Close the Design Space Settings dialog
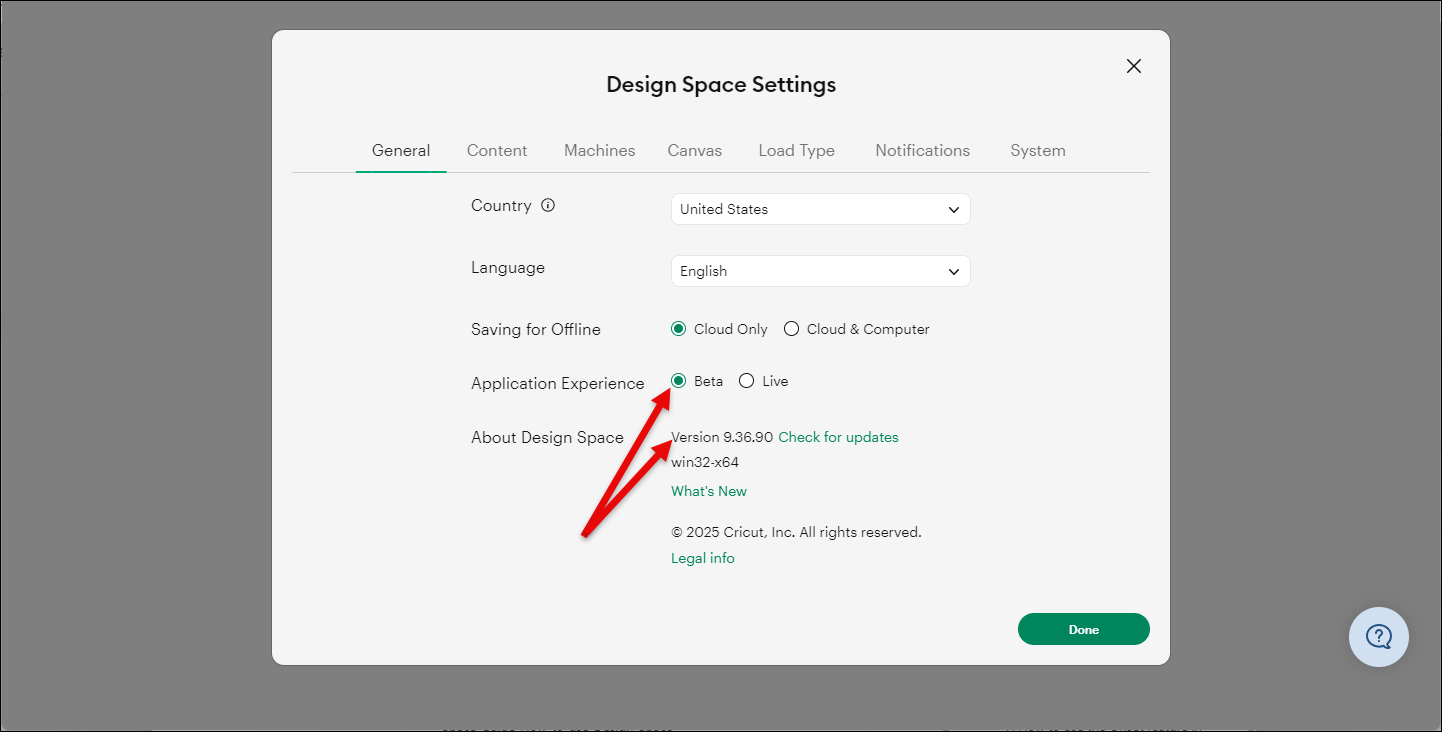The image size is (1442, 732). click(x=1133, y=65)
